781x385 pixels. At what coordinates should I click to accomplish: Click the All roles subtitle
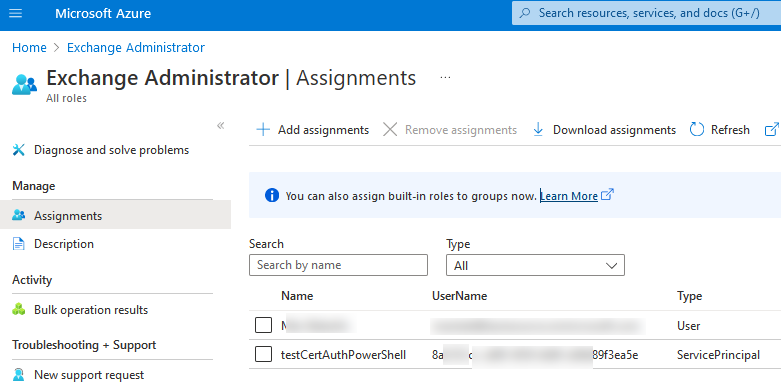66,99
